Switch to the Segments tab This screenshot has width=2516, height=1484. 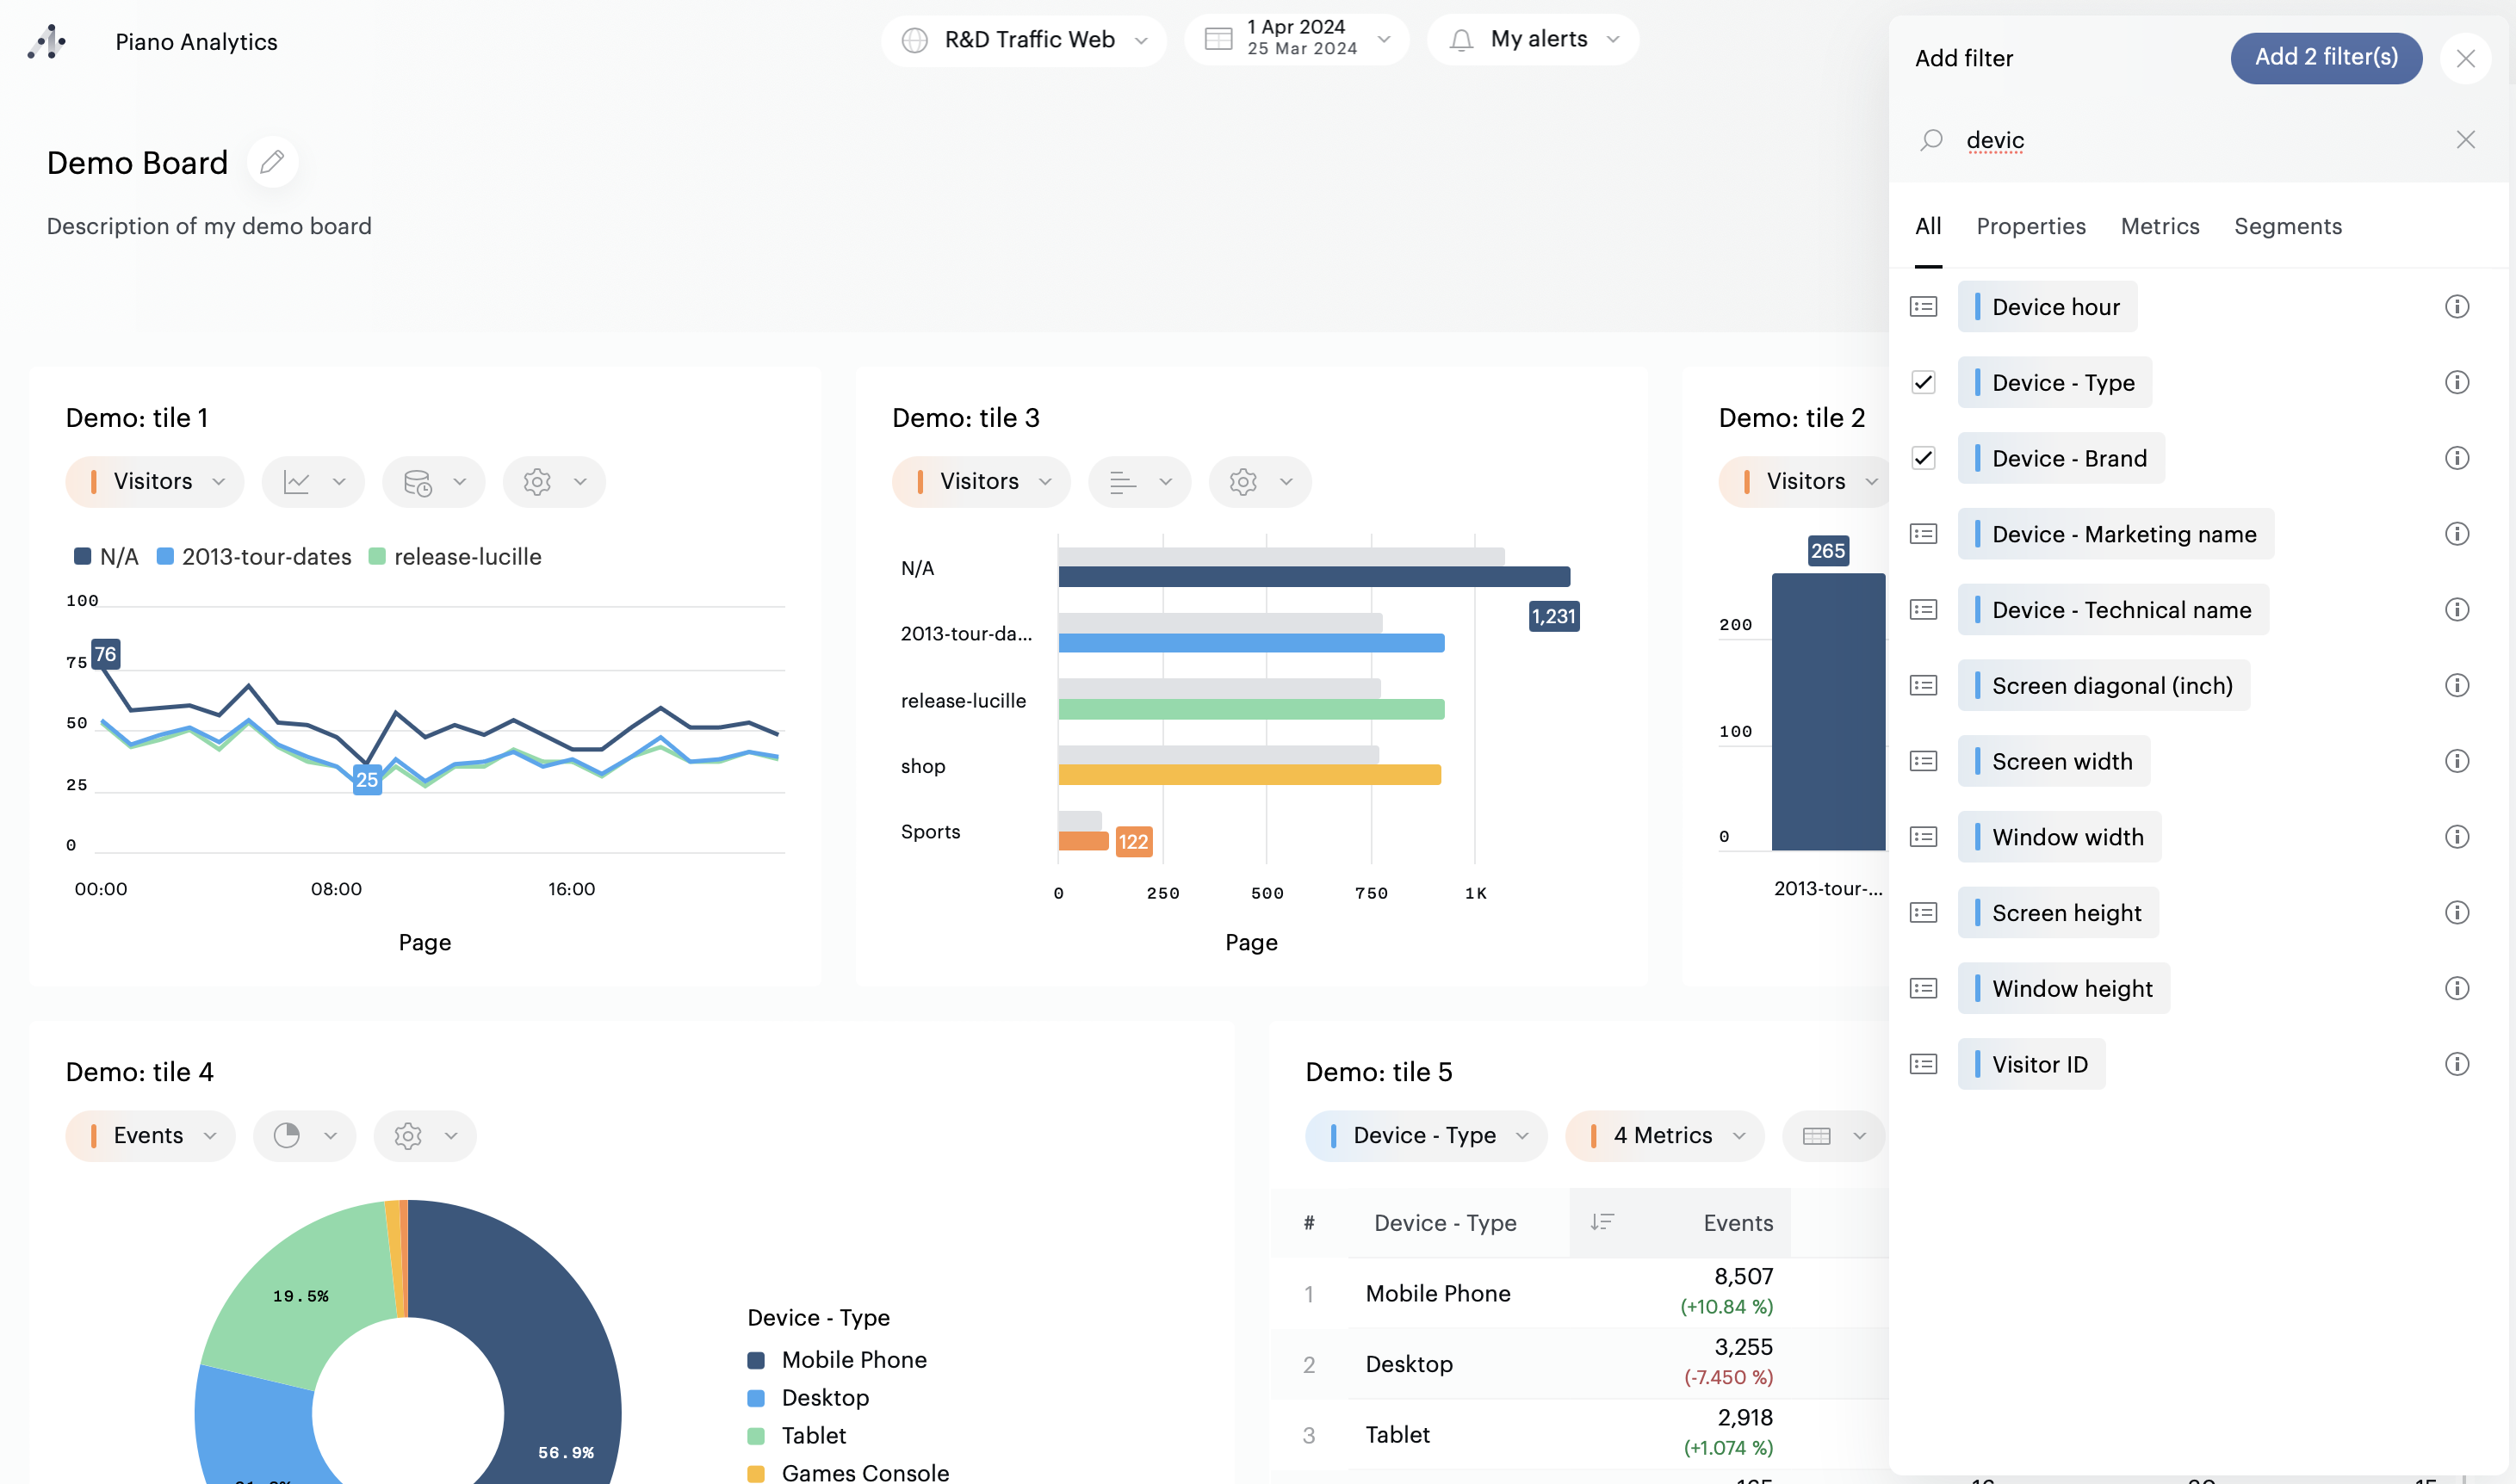2287,226
